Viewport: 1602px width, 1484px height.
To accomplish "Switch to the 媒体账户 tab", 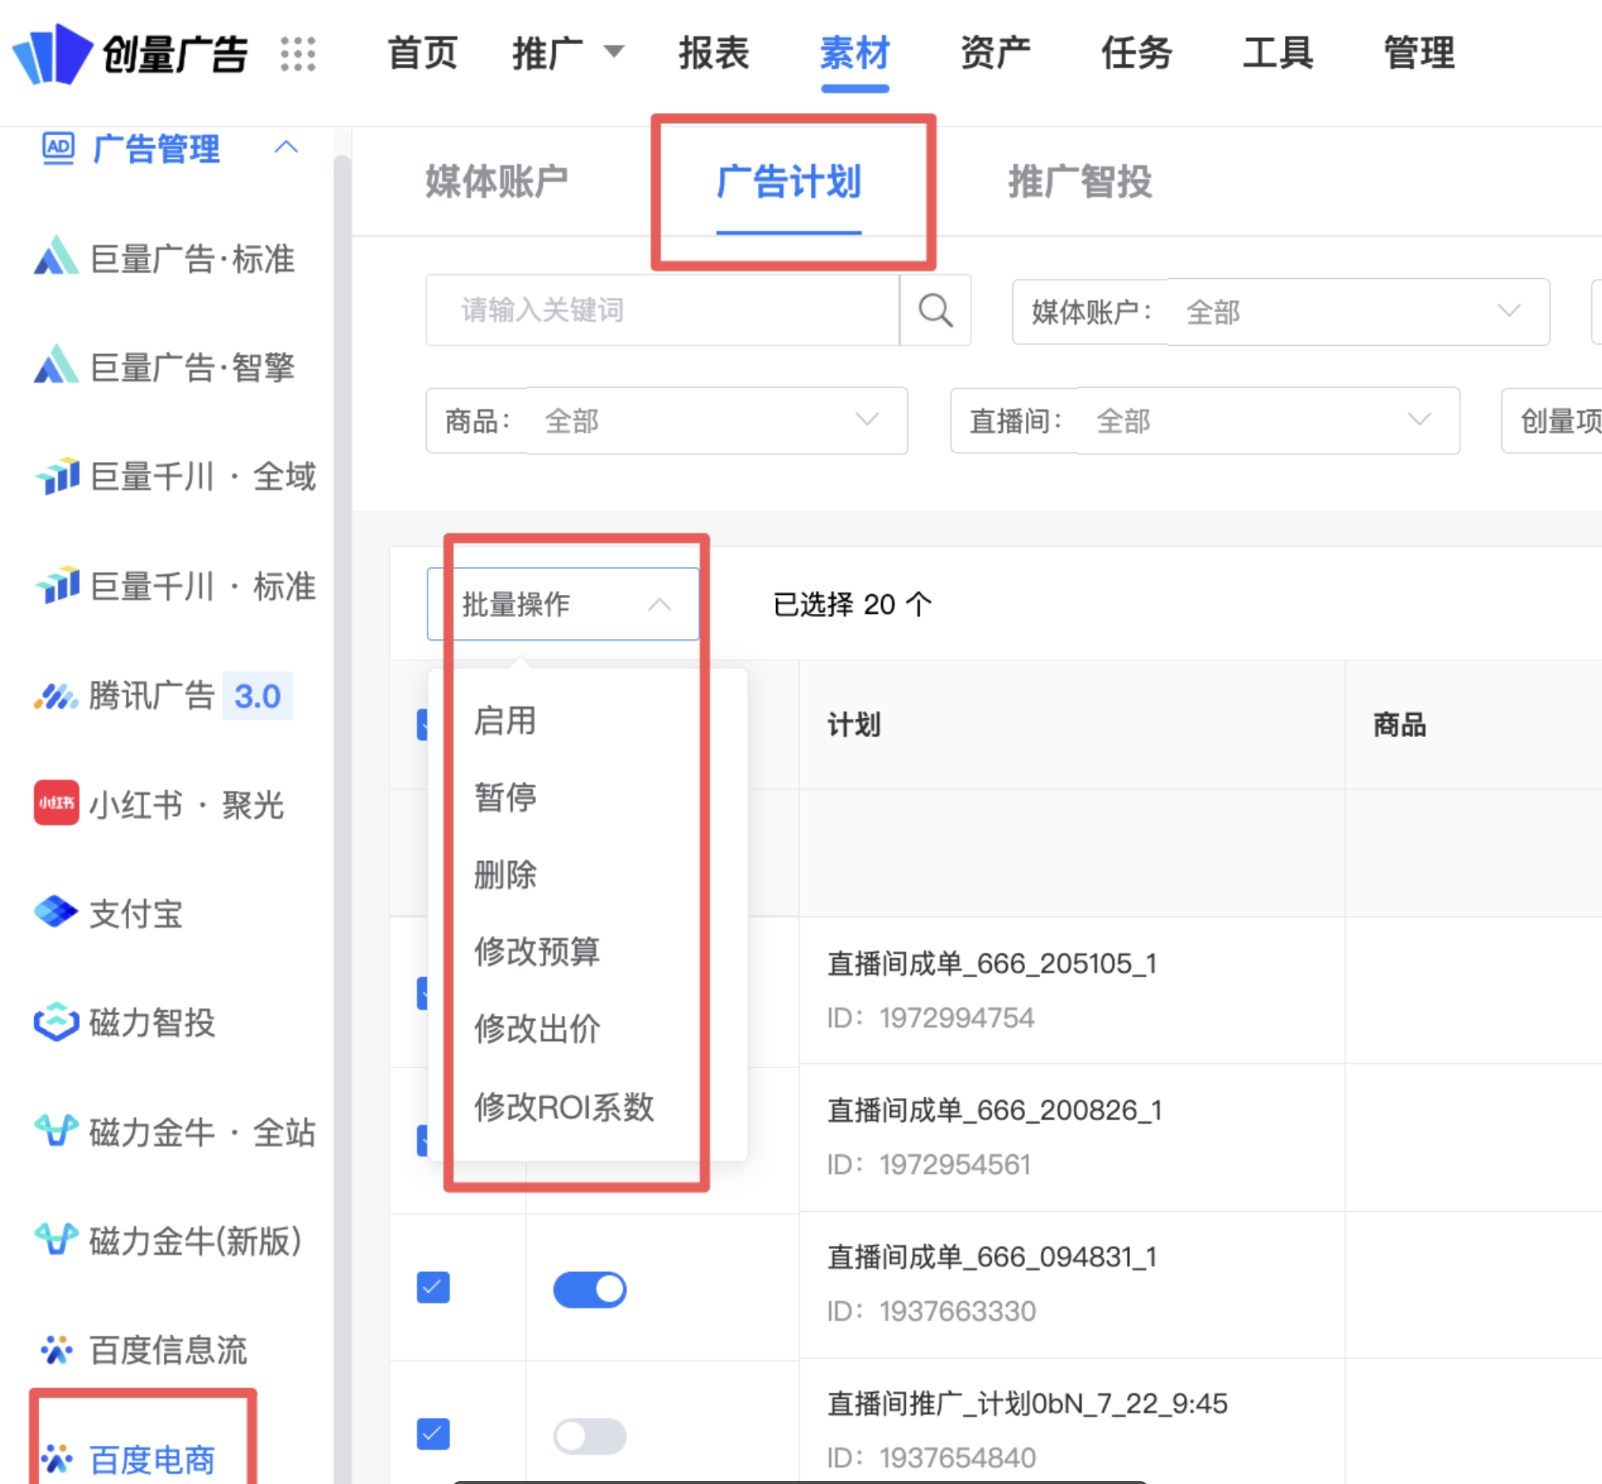I will click(x=496, y=182).
